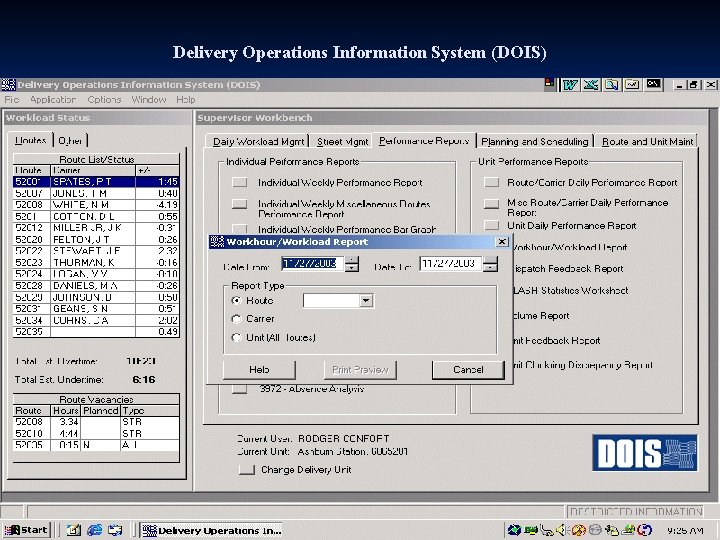The width and height of the screenshot is (720, 540).
Task: Select the Performance Reports tab
Action: point(424,141)
